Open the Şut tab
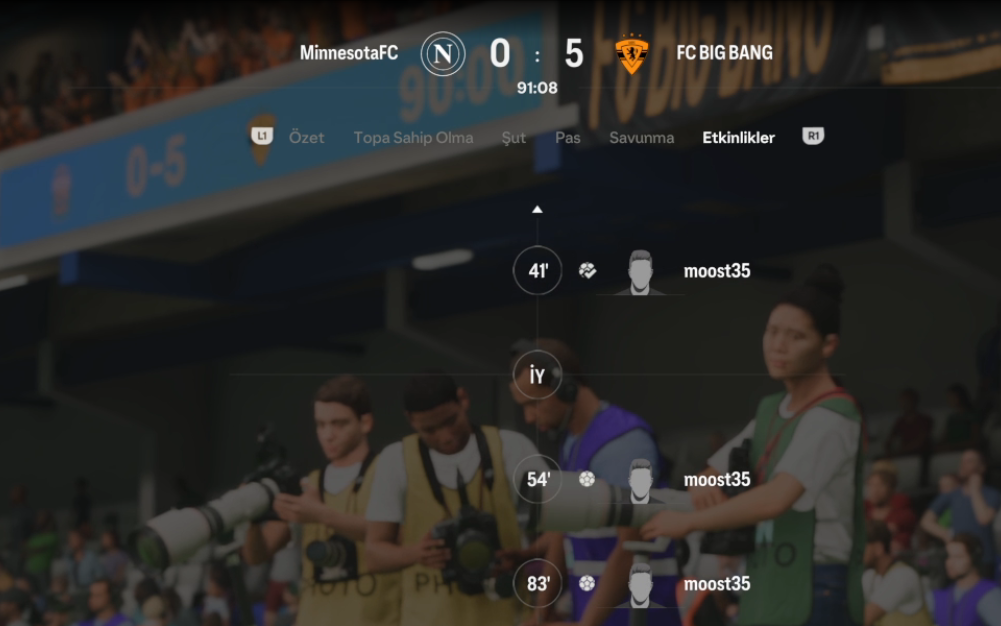The image size is (1001, 626). (513, 138)
